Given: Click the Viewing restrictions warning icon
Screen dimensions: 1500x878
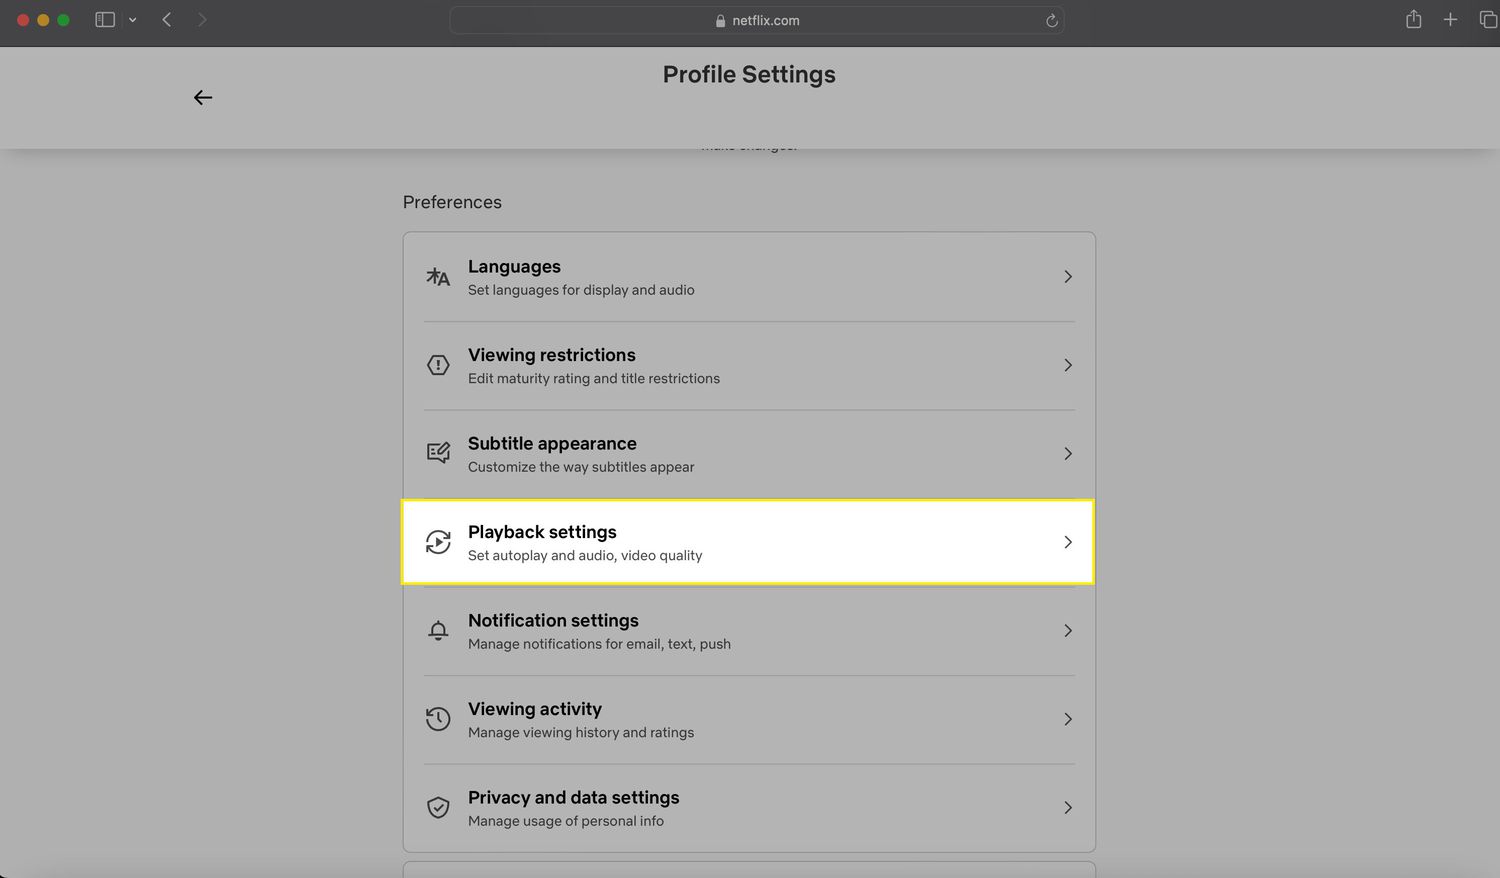Looking at the screenshot, I should click(x=438, y=365).
